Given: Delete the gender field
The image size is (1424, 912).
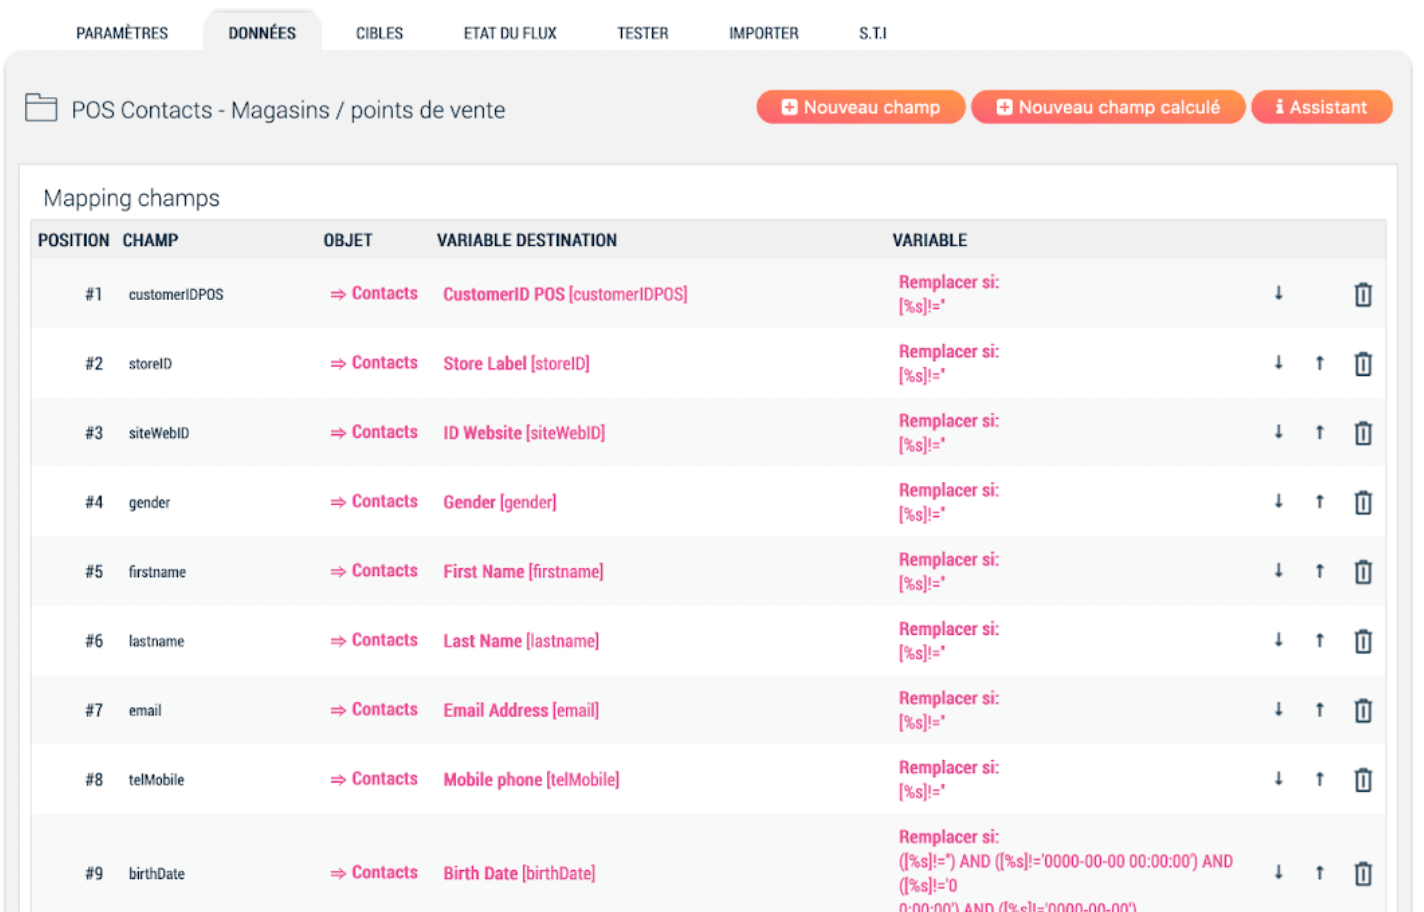Looking at the screenshot, I should point(1362,502).
